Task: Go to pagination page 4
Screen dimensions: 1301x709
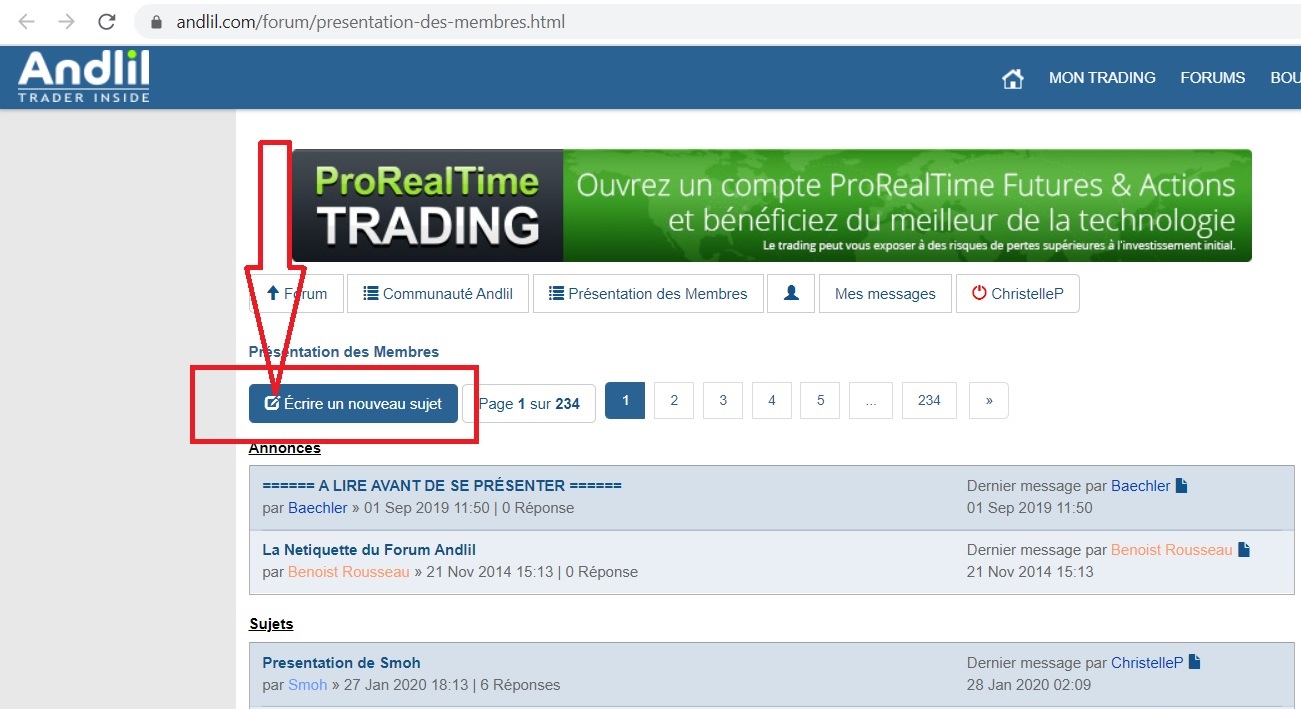Action: (x=772, y=400)
